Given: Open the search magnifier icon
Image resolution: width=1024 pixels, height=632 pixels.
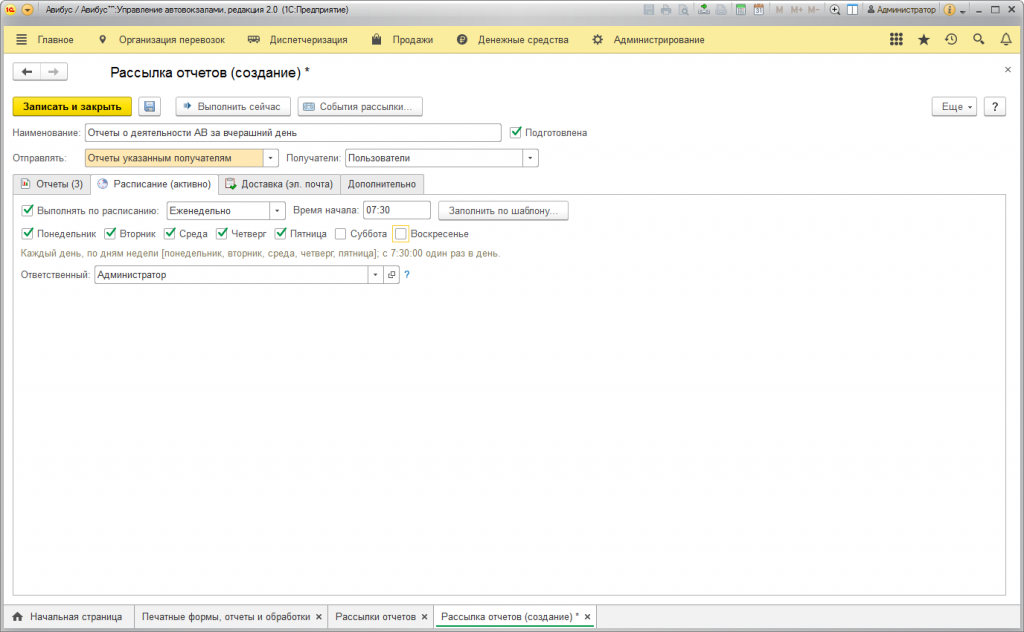Looking at the screenshot, I should tap(979, 40).
